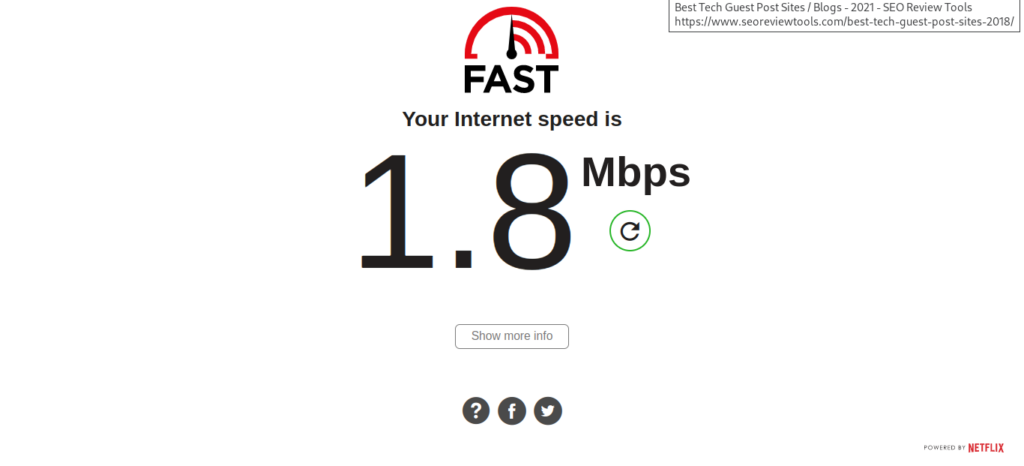Click the red speedometer gauge logo
Image resolution: width=1024 pixels, height=466 pixels.
511,33
